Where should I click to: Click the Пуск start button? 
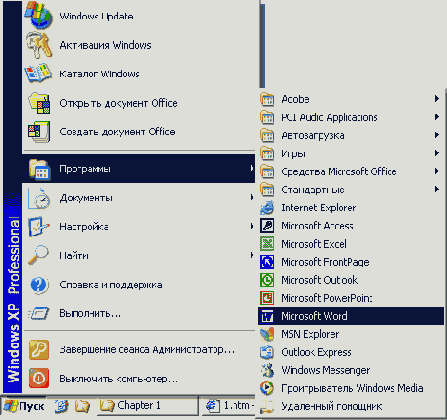tap(23, 406)
